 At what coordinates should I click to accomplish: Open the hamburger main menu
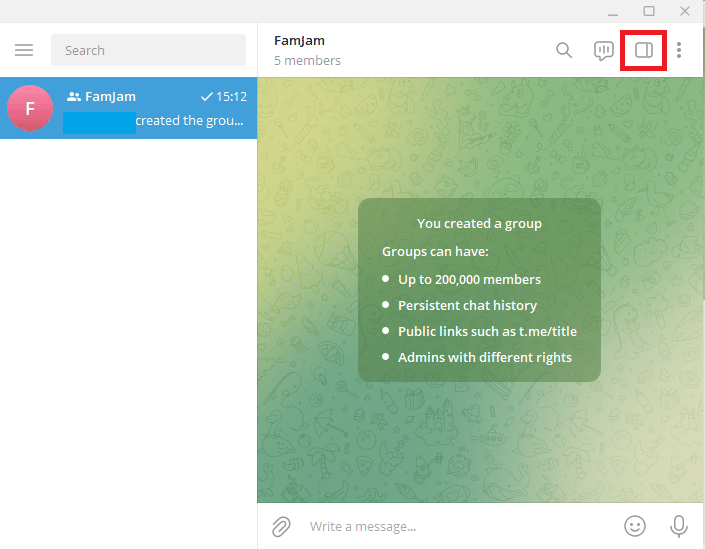(24, 50)
